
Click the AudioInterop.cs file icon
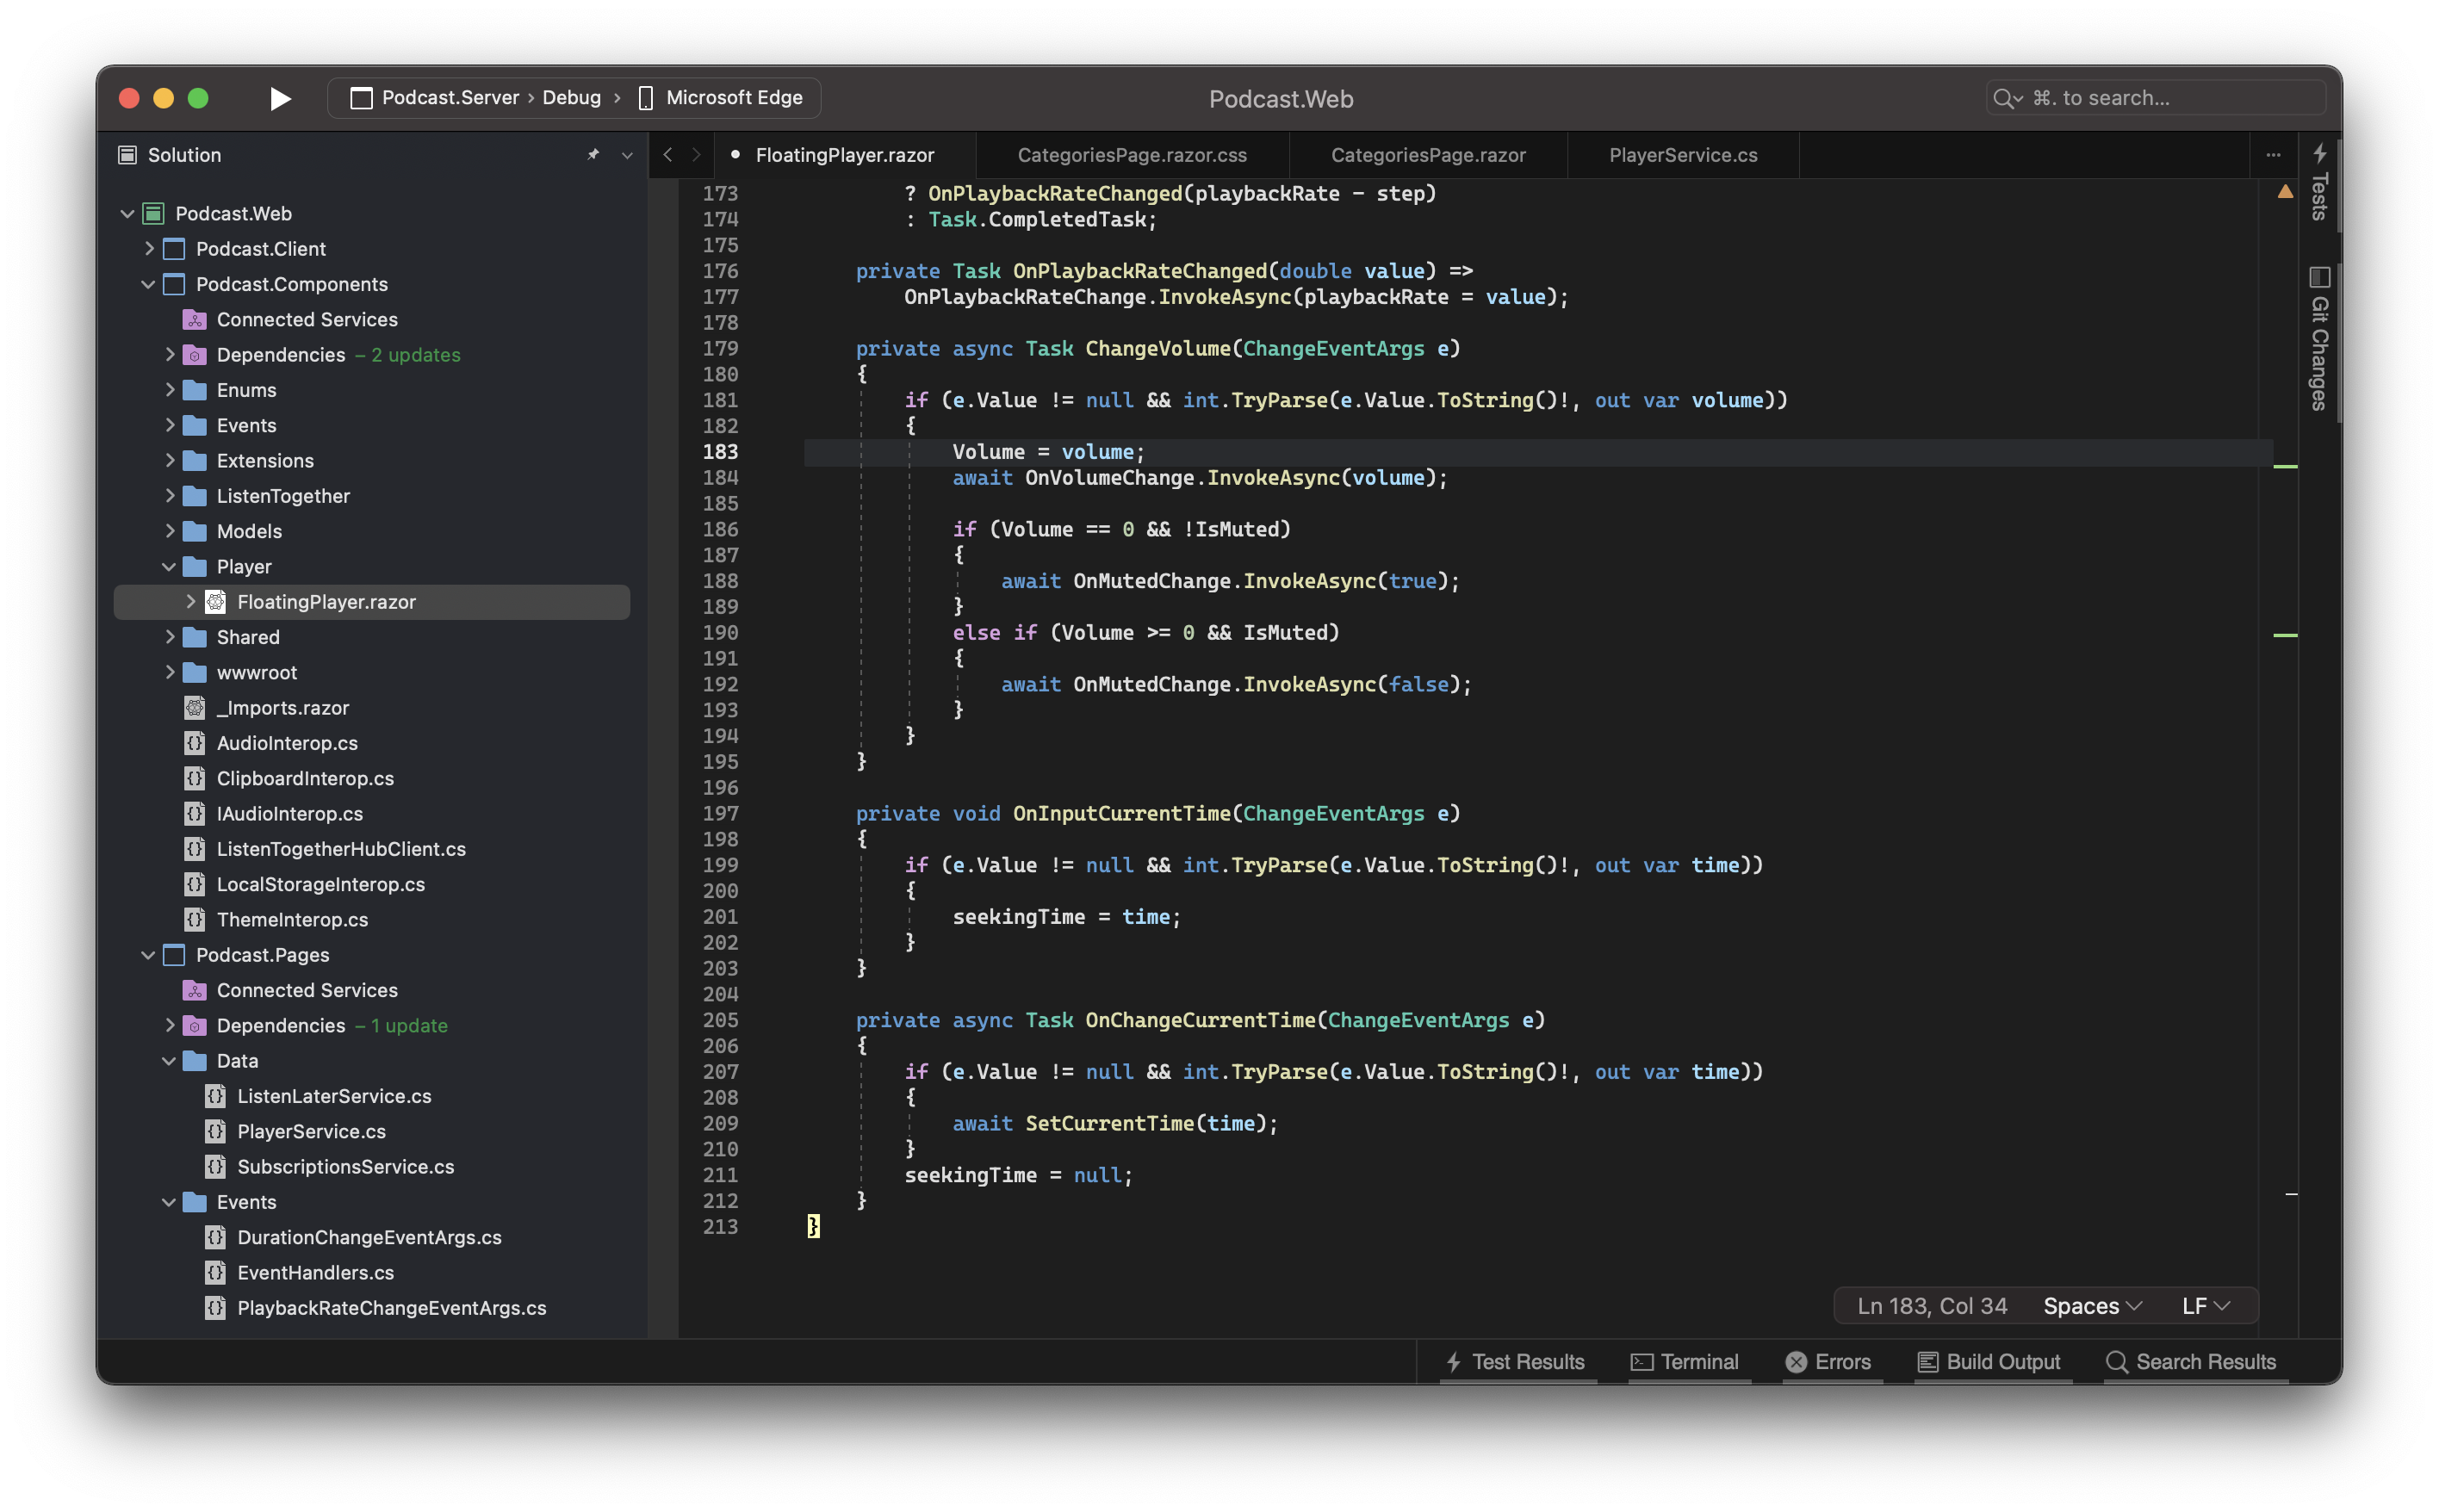click(x=195, y=743)
